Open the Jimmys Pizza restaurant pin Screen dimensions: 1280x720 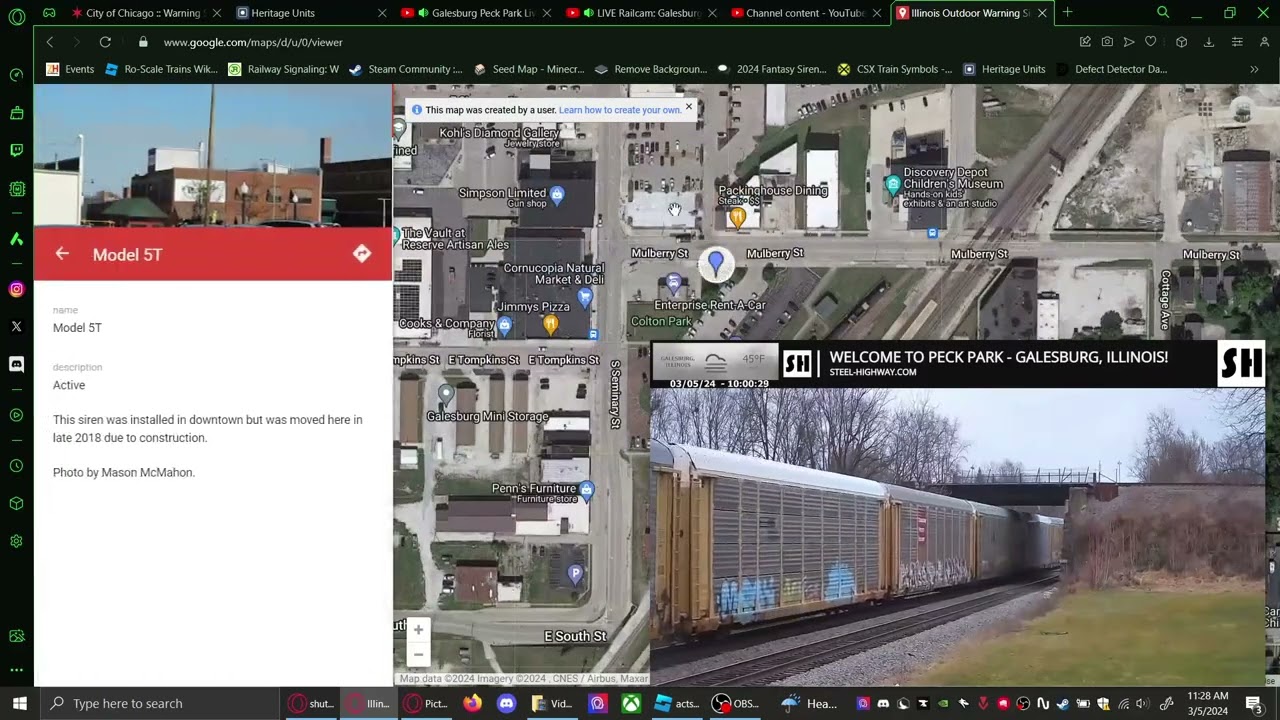pyautogui.click(x=550, y=324)
